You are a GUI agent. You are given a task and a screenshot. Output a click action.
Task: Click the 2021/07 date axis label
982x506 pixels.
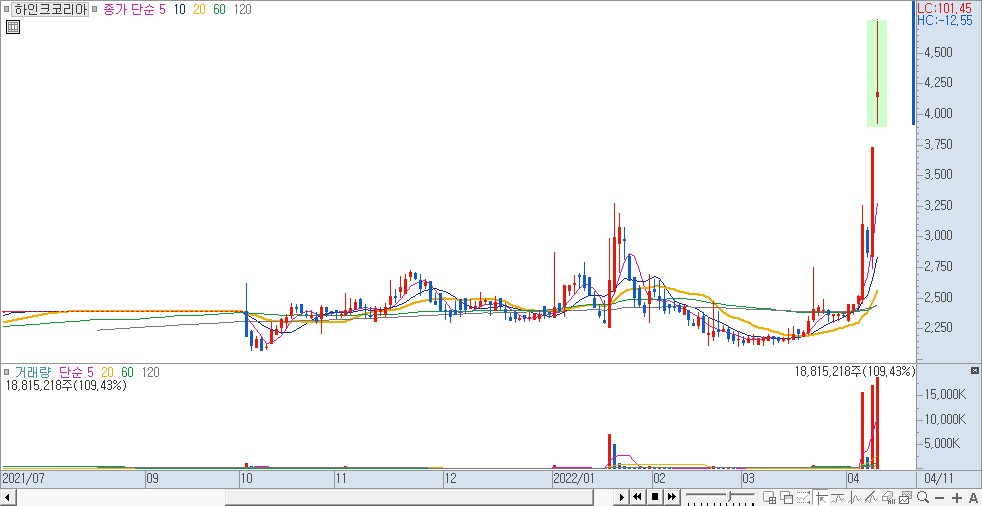pyautogui.click(x=23, y=479)
